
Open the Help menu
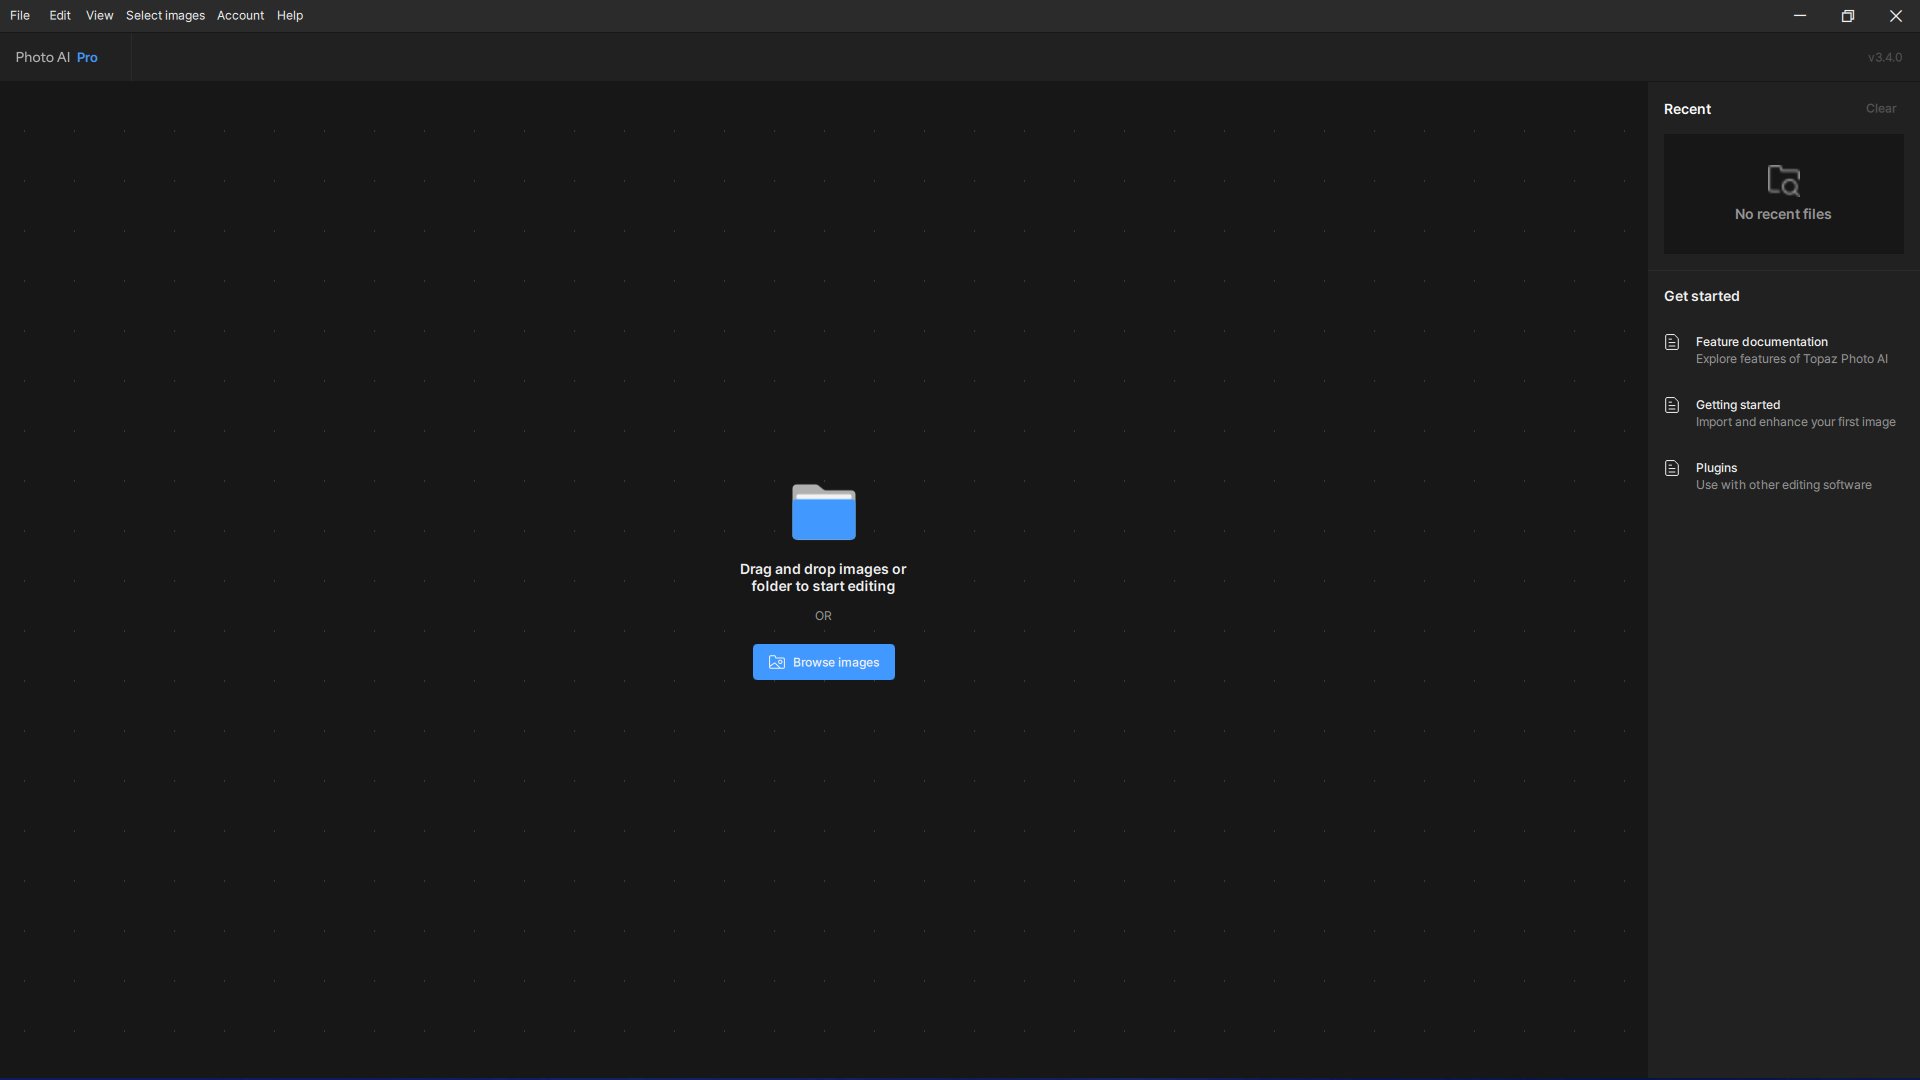point(290,16)
